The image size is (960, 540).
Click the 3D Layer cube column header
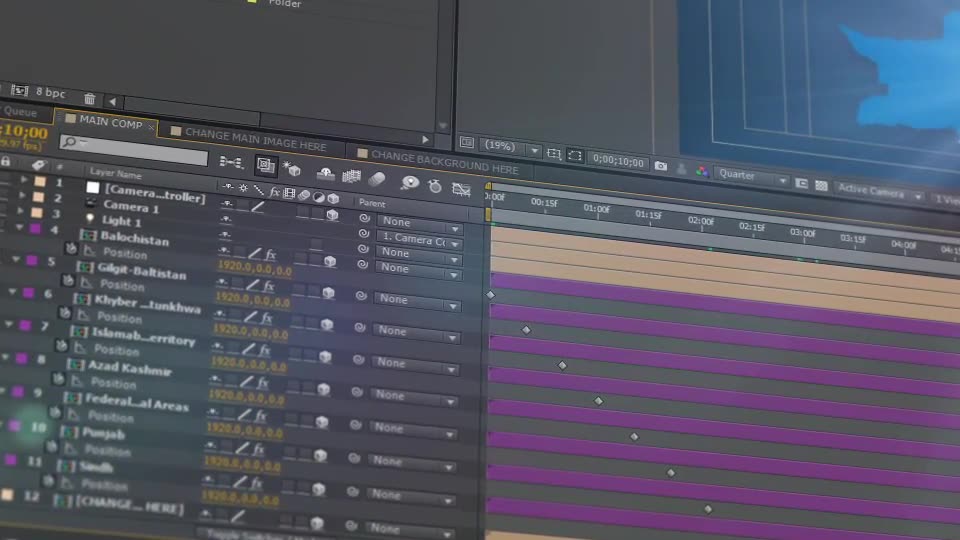(x=333, y=198)
